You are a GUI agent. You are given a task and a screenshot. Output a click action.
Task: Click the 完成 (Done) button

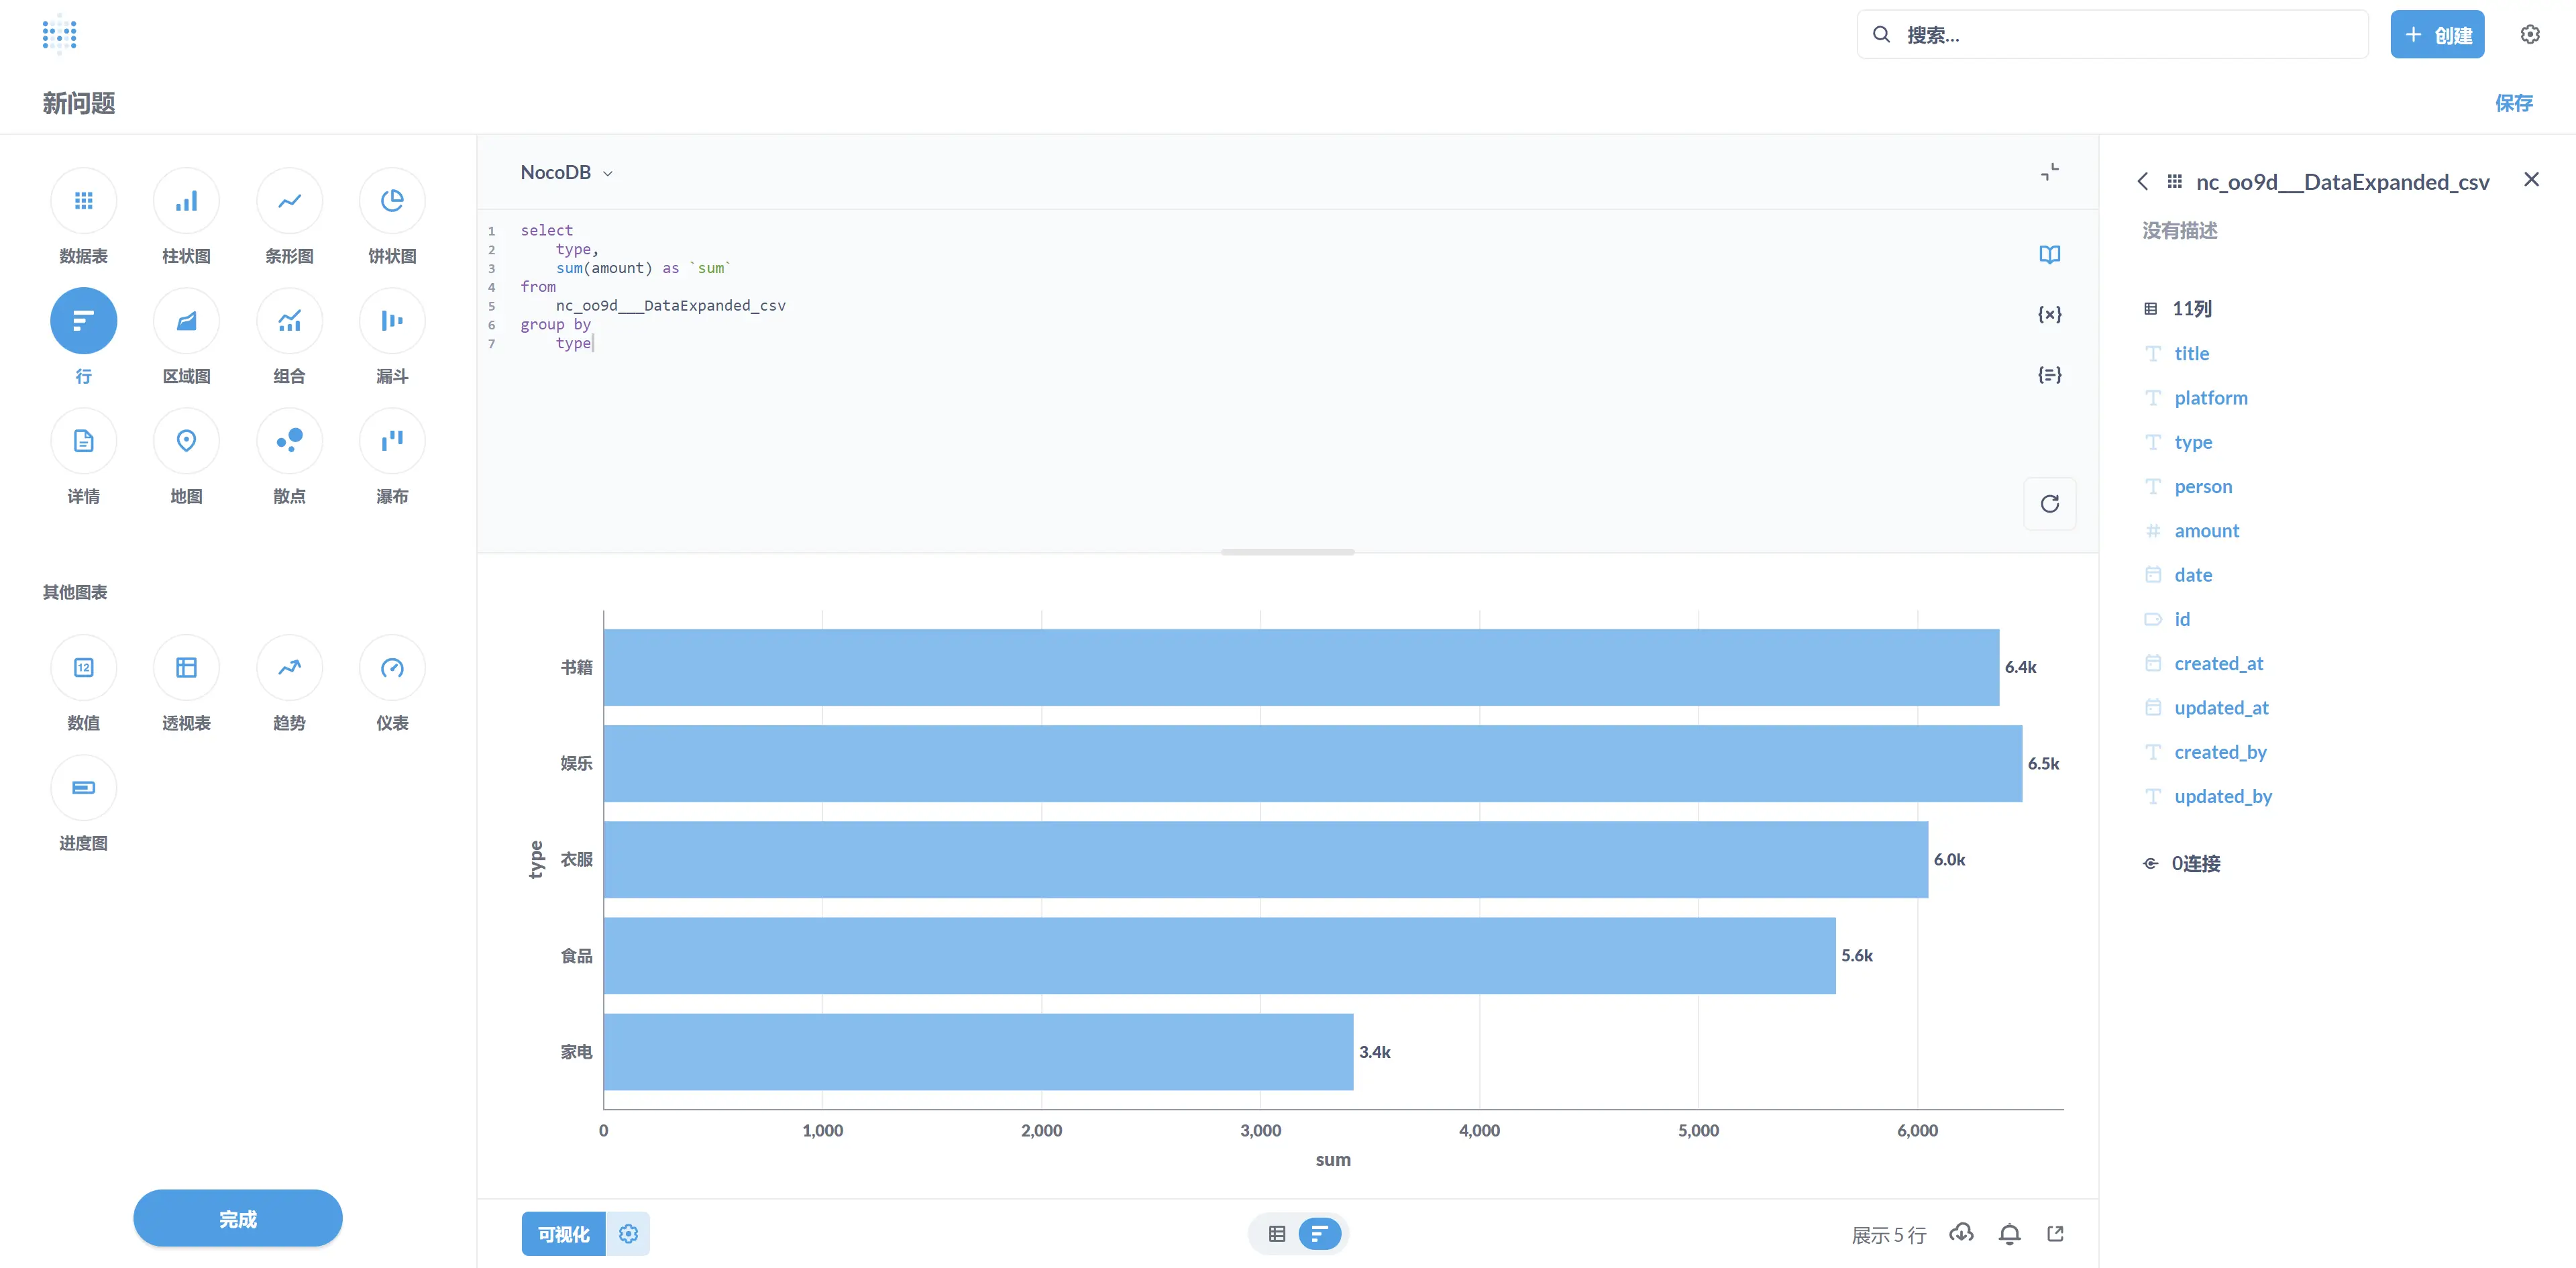(x=237, y=1219)
